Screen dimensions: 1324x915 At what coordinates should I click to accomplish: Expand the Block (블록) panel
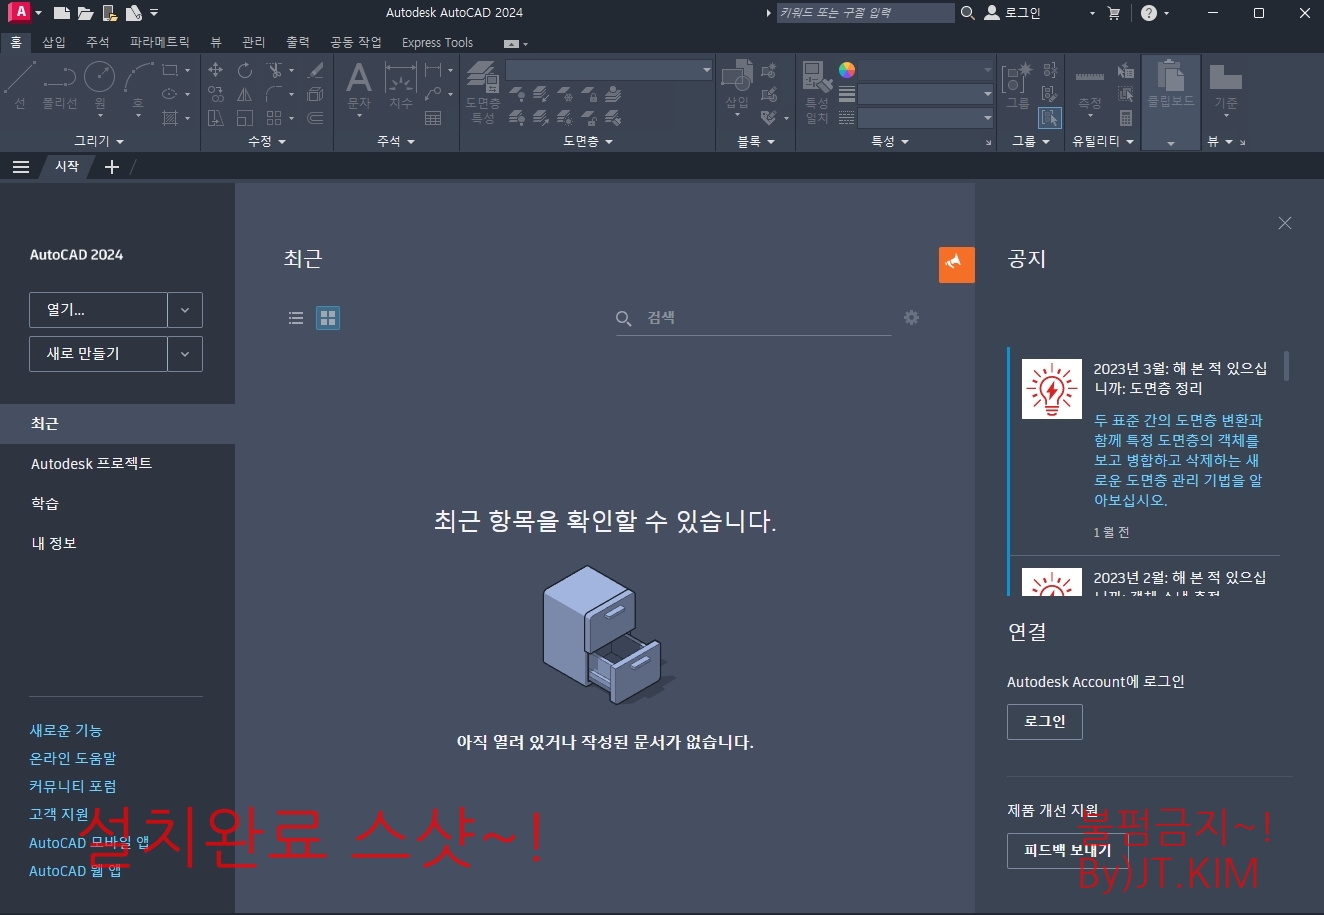[756, 141]
